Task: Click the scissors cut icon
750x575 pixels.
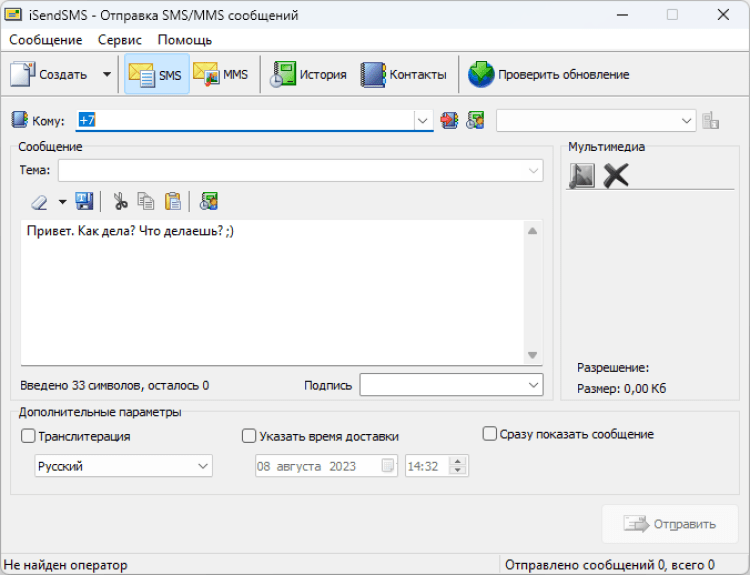Action: coord(121,201)
